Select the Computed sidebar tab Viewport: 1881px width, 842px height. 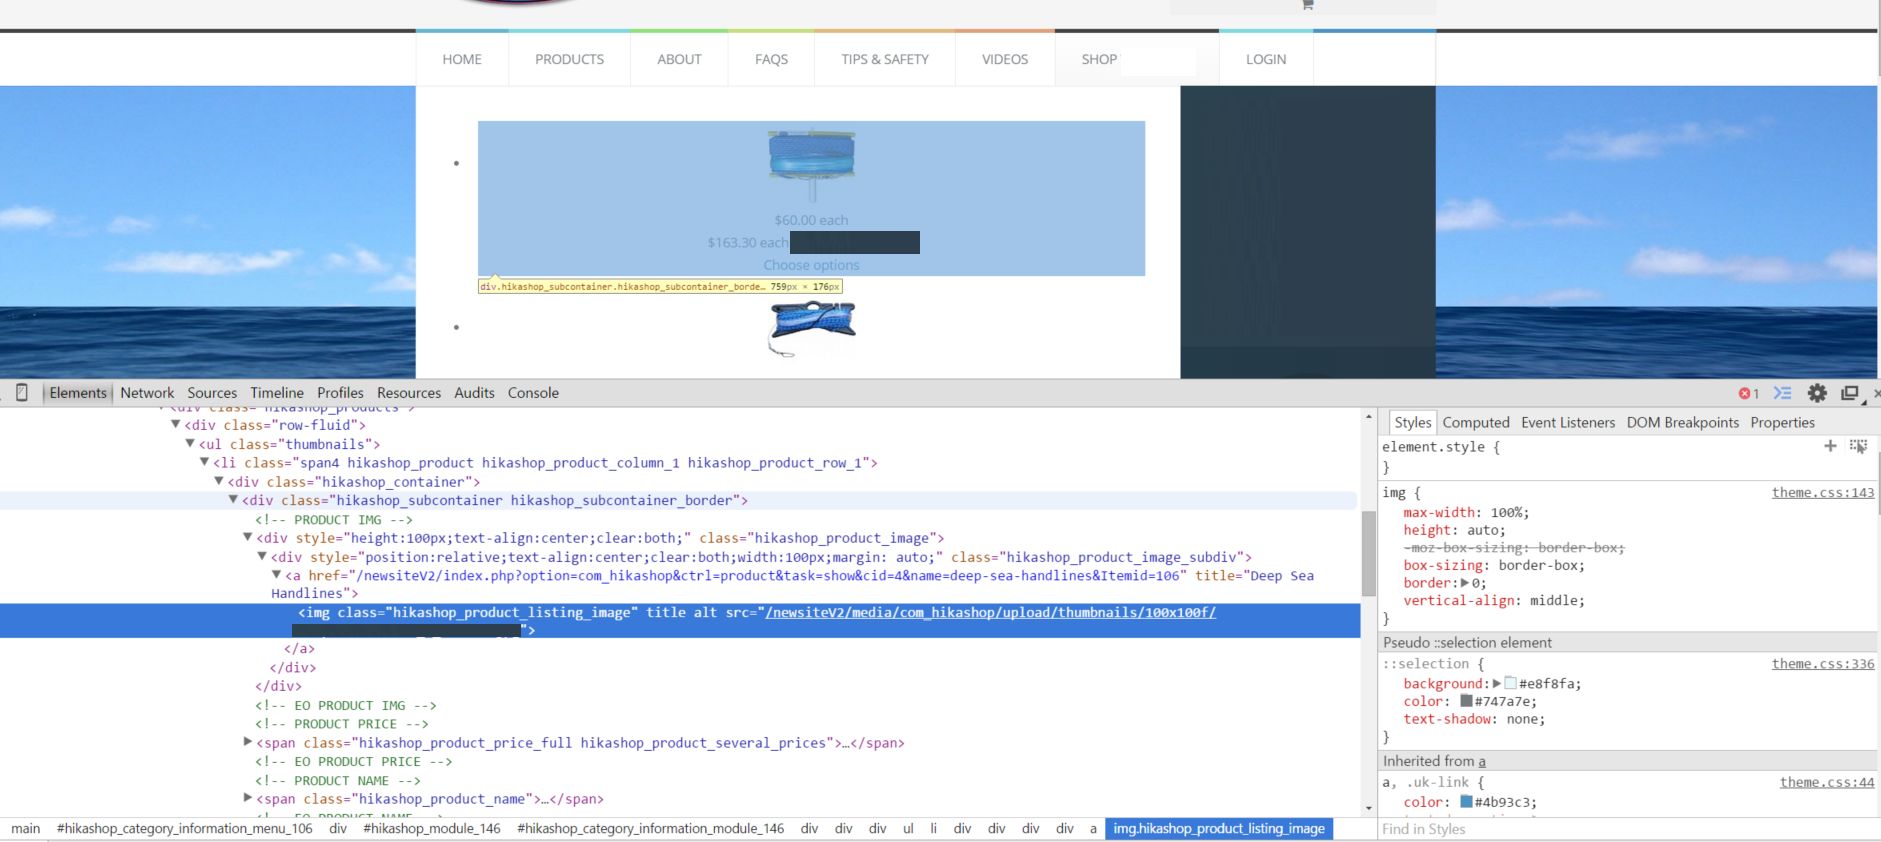(x=1476, y=422)
